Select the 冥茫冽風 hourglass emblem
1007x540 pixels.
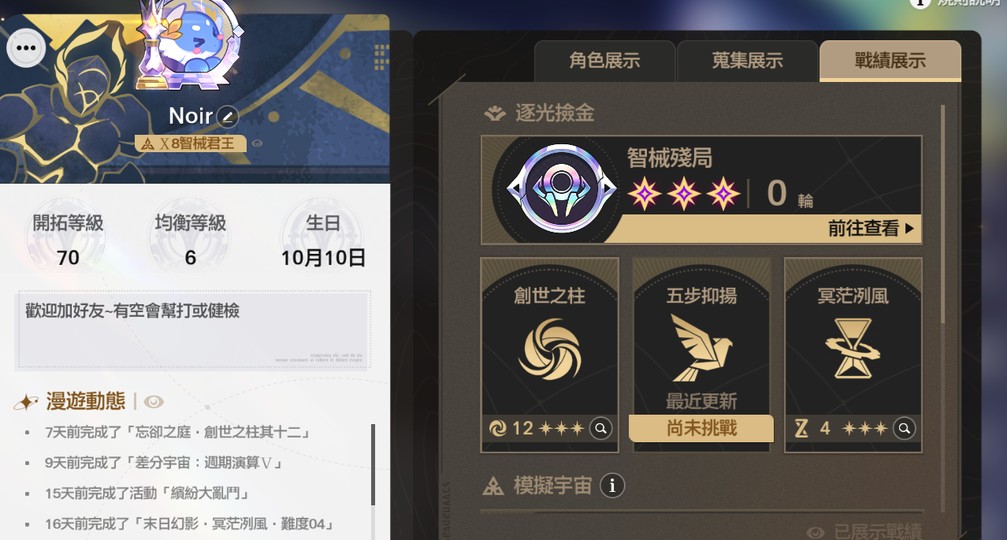853,348
